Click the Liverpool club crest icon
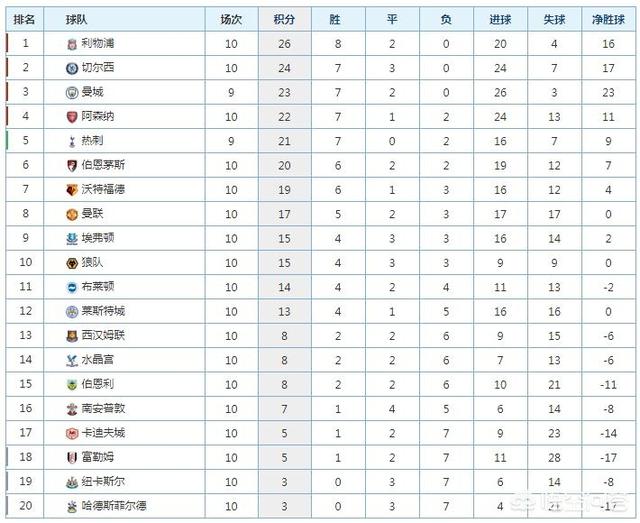This screenshot has height=523, width=640. [x=72, y=44]
